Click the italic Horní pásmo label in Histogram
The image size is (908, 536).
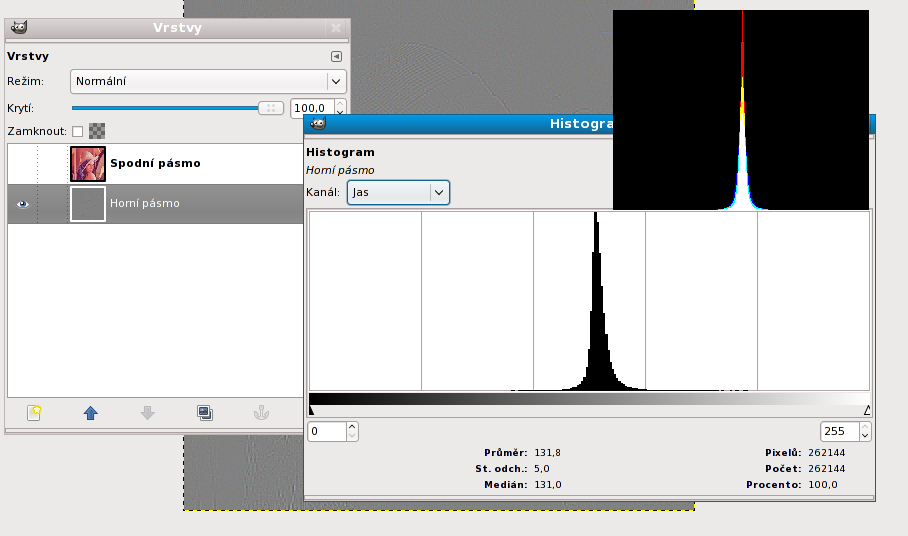pos(340,170)
